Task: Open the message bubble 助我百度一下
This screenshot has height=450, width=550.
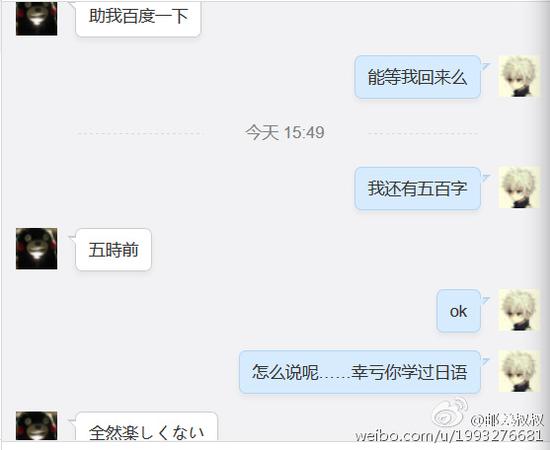Action: pos(138,19)
